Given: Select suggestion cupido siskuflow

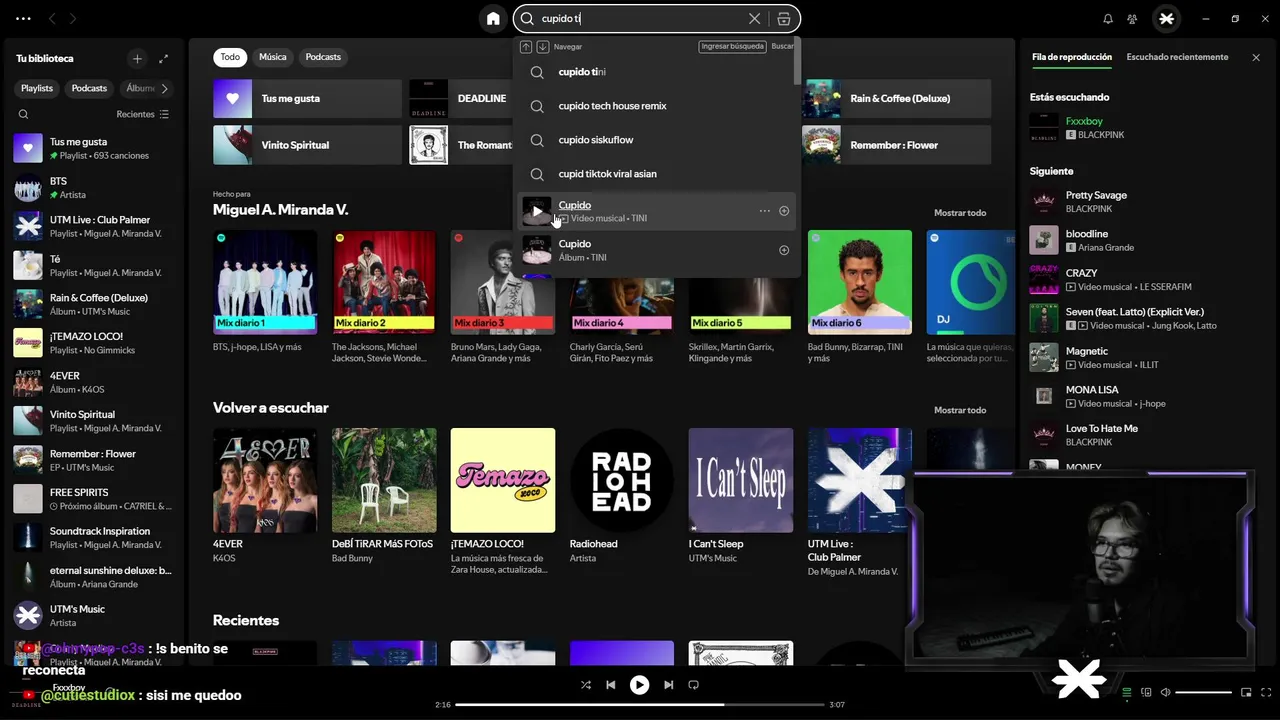Looking at the screenshot, I should coord(656,140).
